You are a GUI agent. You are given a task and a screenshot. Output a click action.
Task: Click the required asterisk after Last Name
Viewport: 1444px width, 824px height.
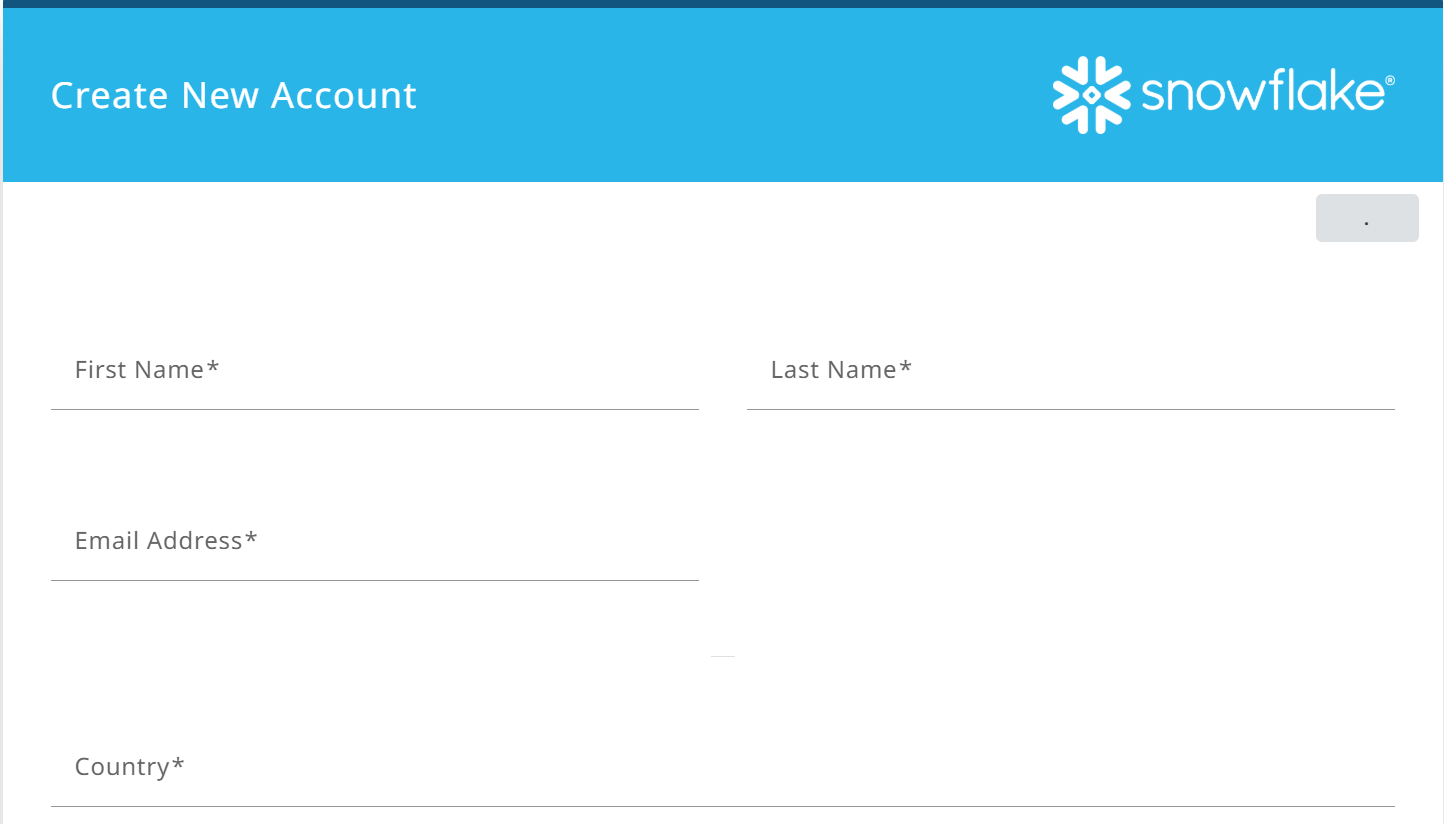(905, 367)
